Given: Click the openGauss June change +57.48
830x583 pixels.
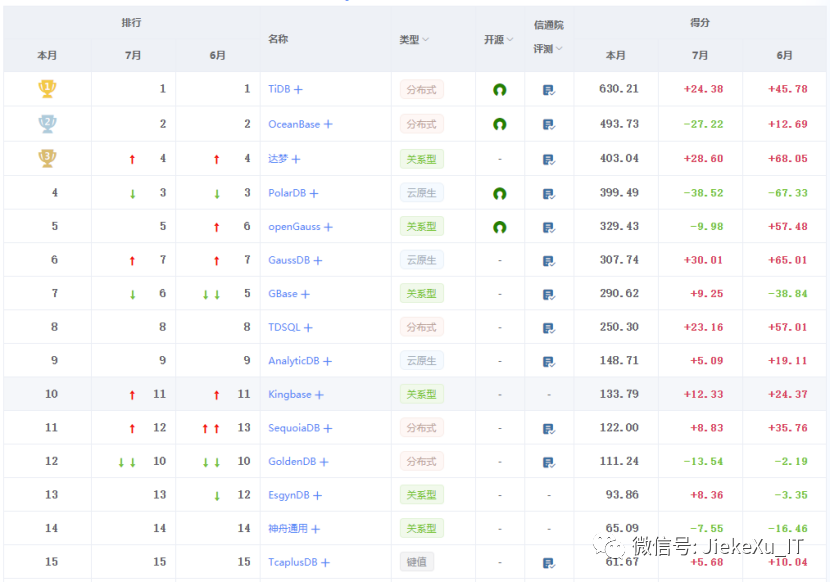Looking at the screenshot, I should click(x=788, y=226).
